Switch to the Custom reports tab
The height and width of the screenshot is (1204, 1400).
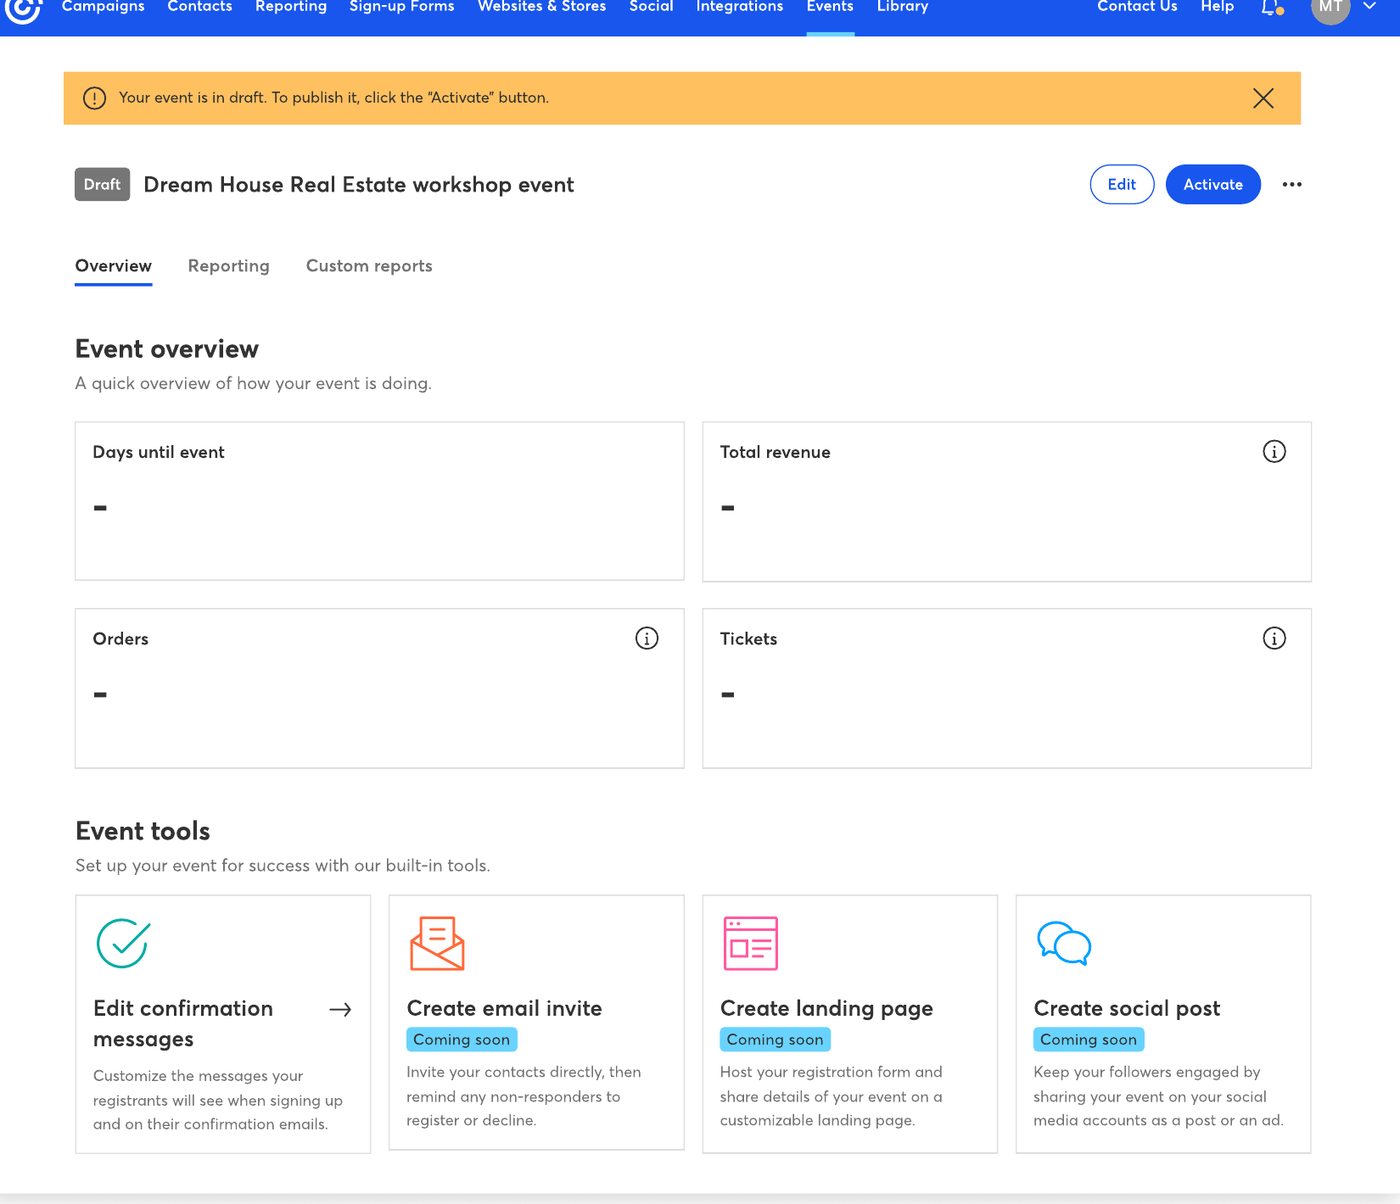369,266
